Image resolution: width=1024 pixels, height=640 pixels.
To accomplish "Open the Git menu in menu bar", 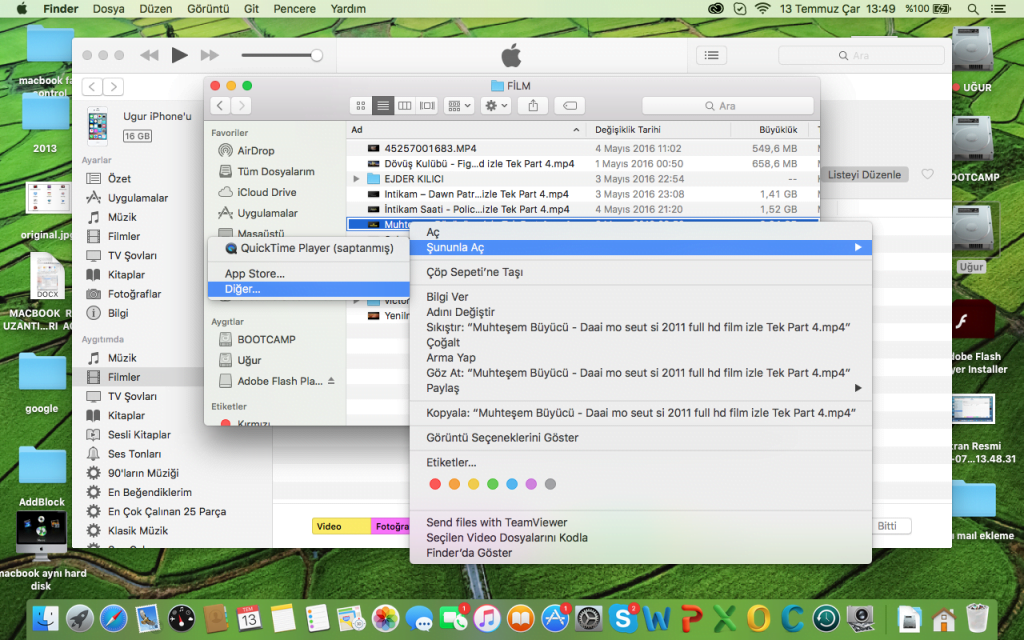I will 251,8.
